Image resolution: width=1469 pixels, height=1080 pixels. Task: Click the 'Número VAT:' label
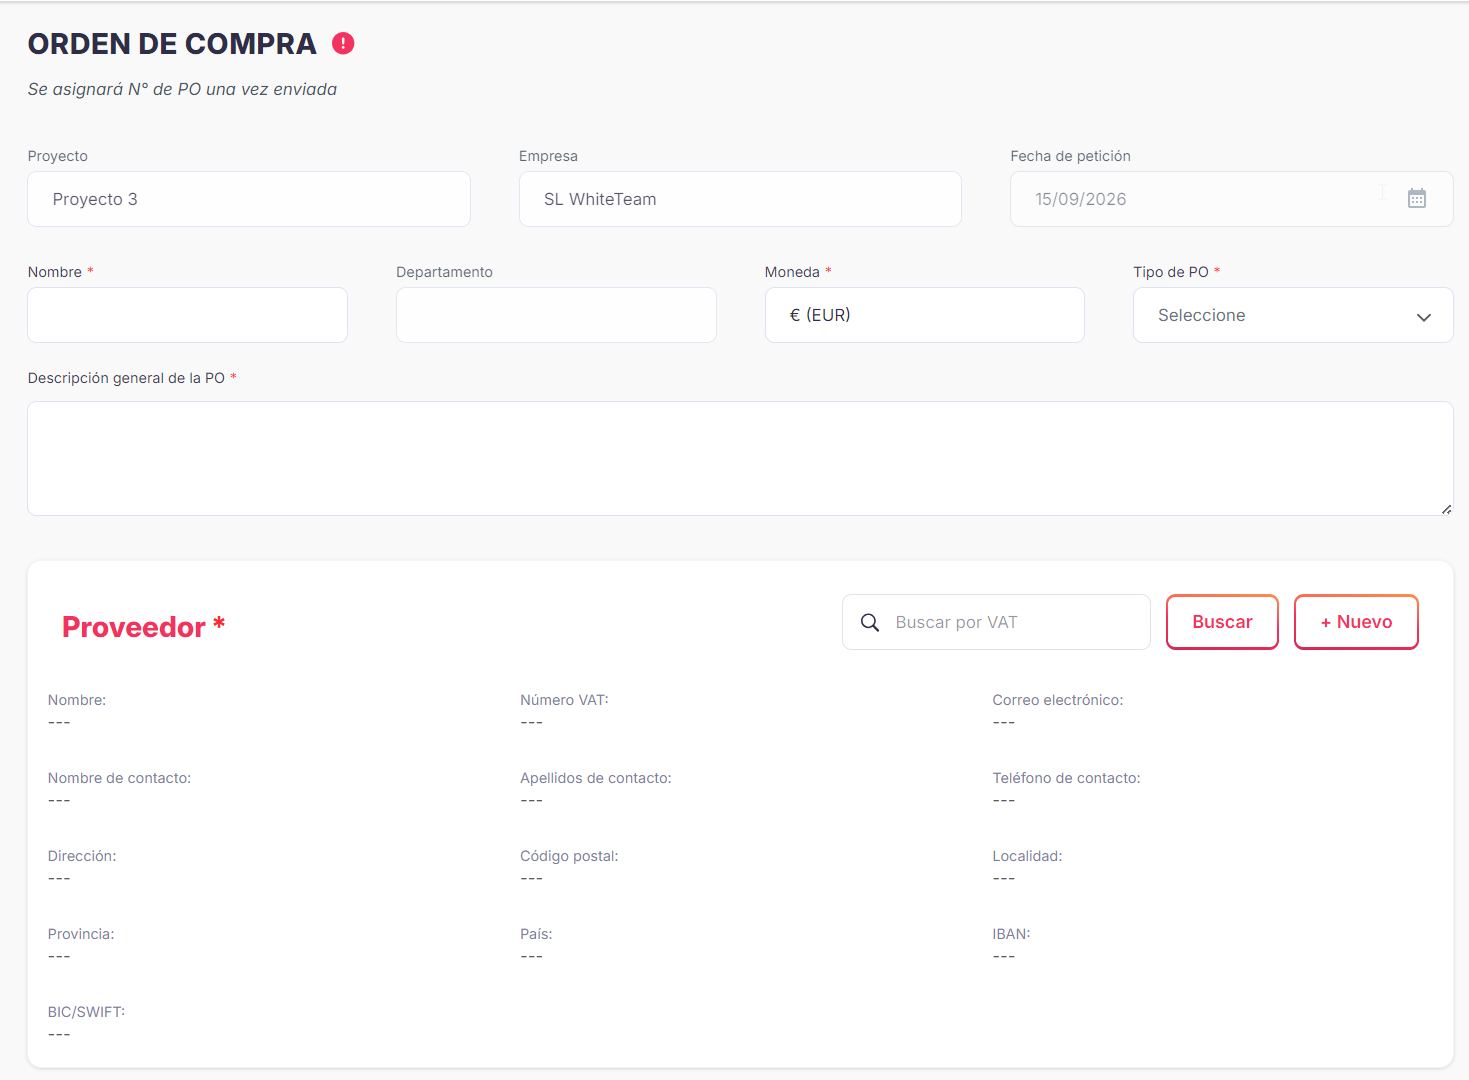564,700
